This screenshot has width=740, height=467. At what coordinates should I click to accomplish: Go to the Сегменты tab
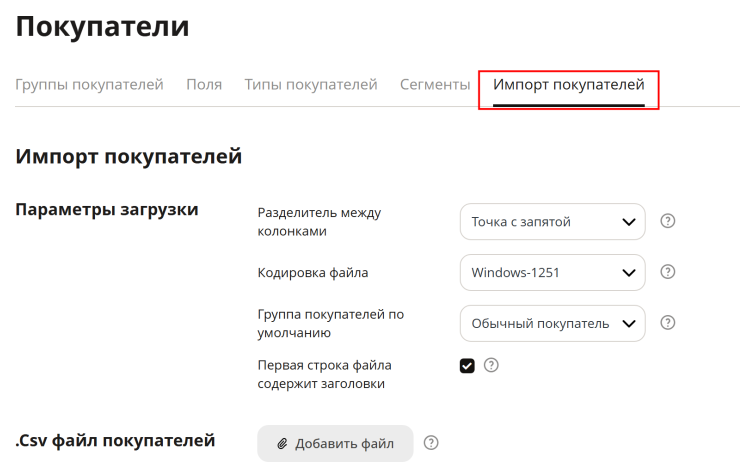pyautogui.click(x=435, y=85)
